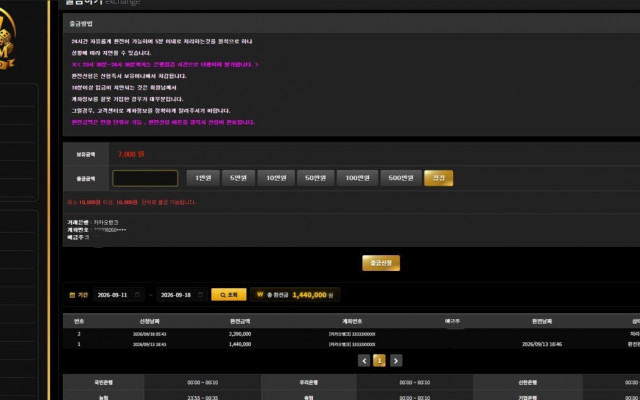Choose the 10만원 amount button
This screenshot has height=400, width=640.
[276, 178]
